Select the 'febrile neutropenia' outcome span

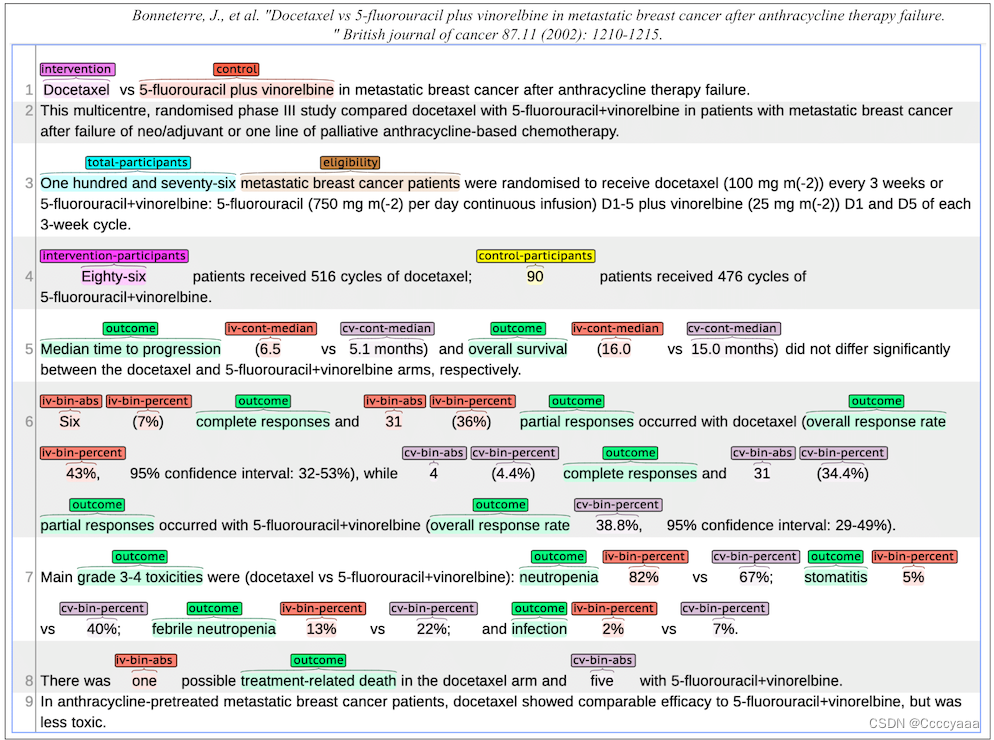point(214,629)
